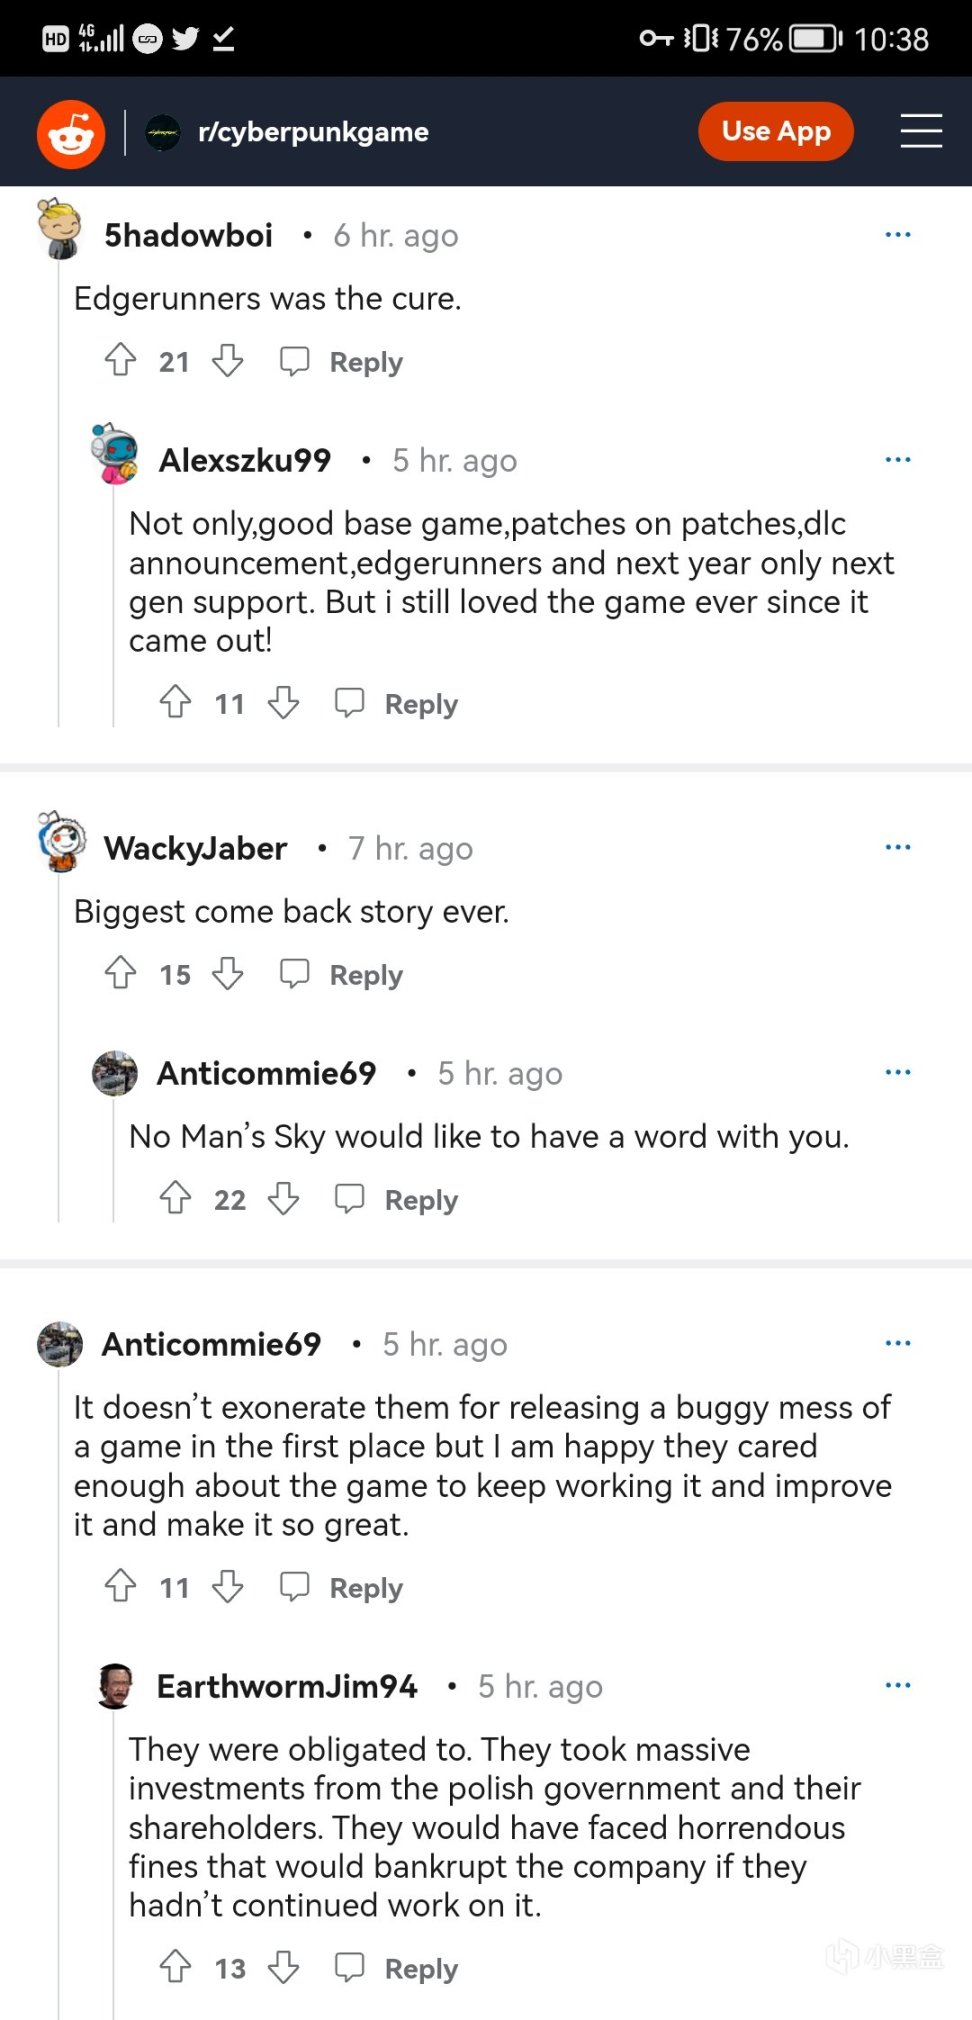The image size is (972, 2020).
Task: Open options for 5hadowboi's comment
Action: [x=897, y=235]
